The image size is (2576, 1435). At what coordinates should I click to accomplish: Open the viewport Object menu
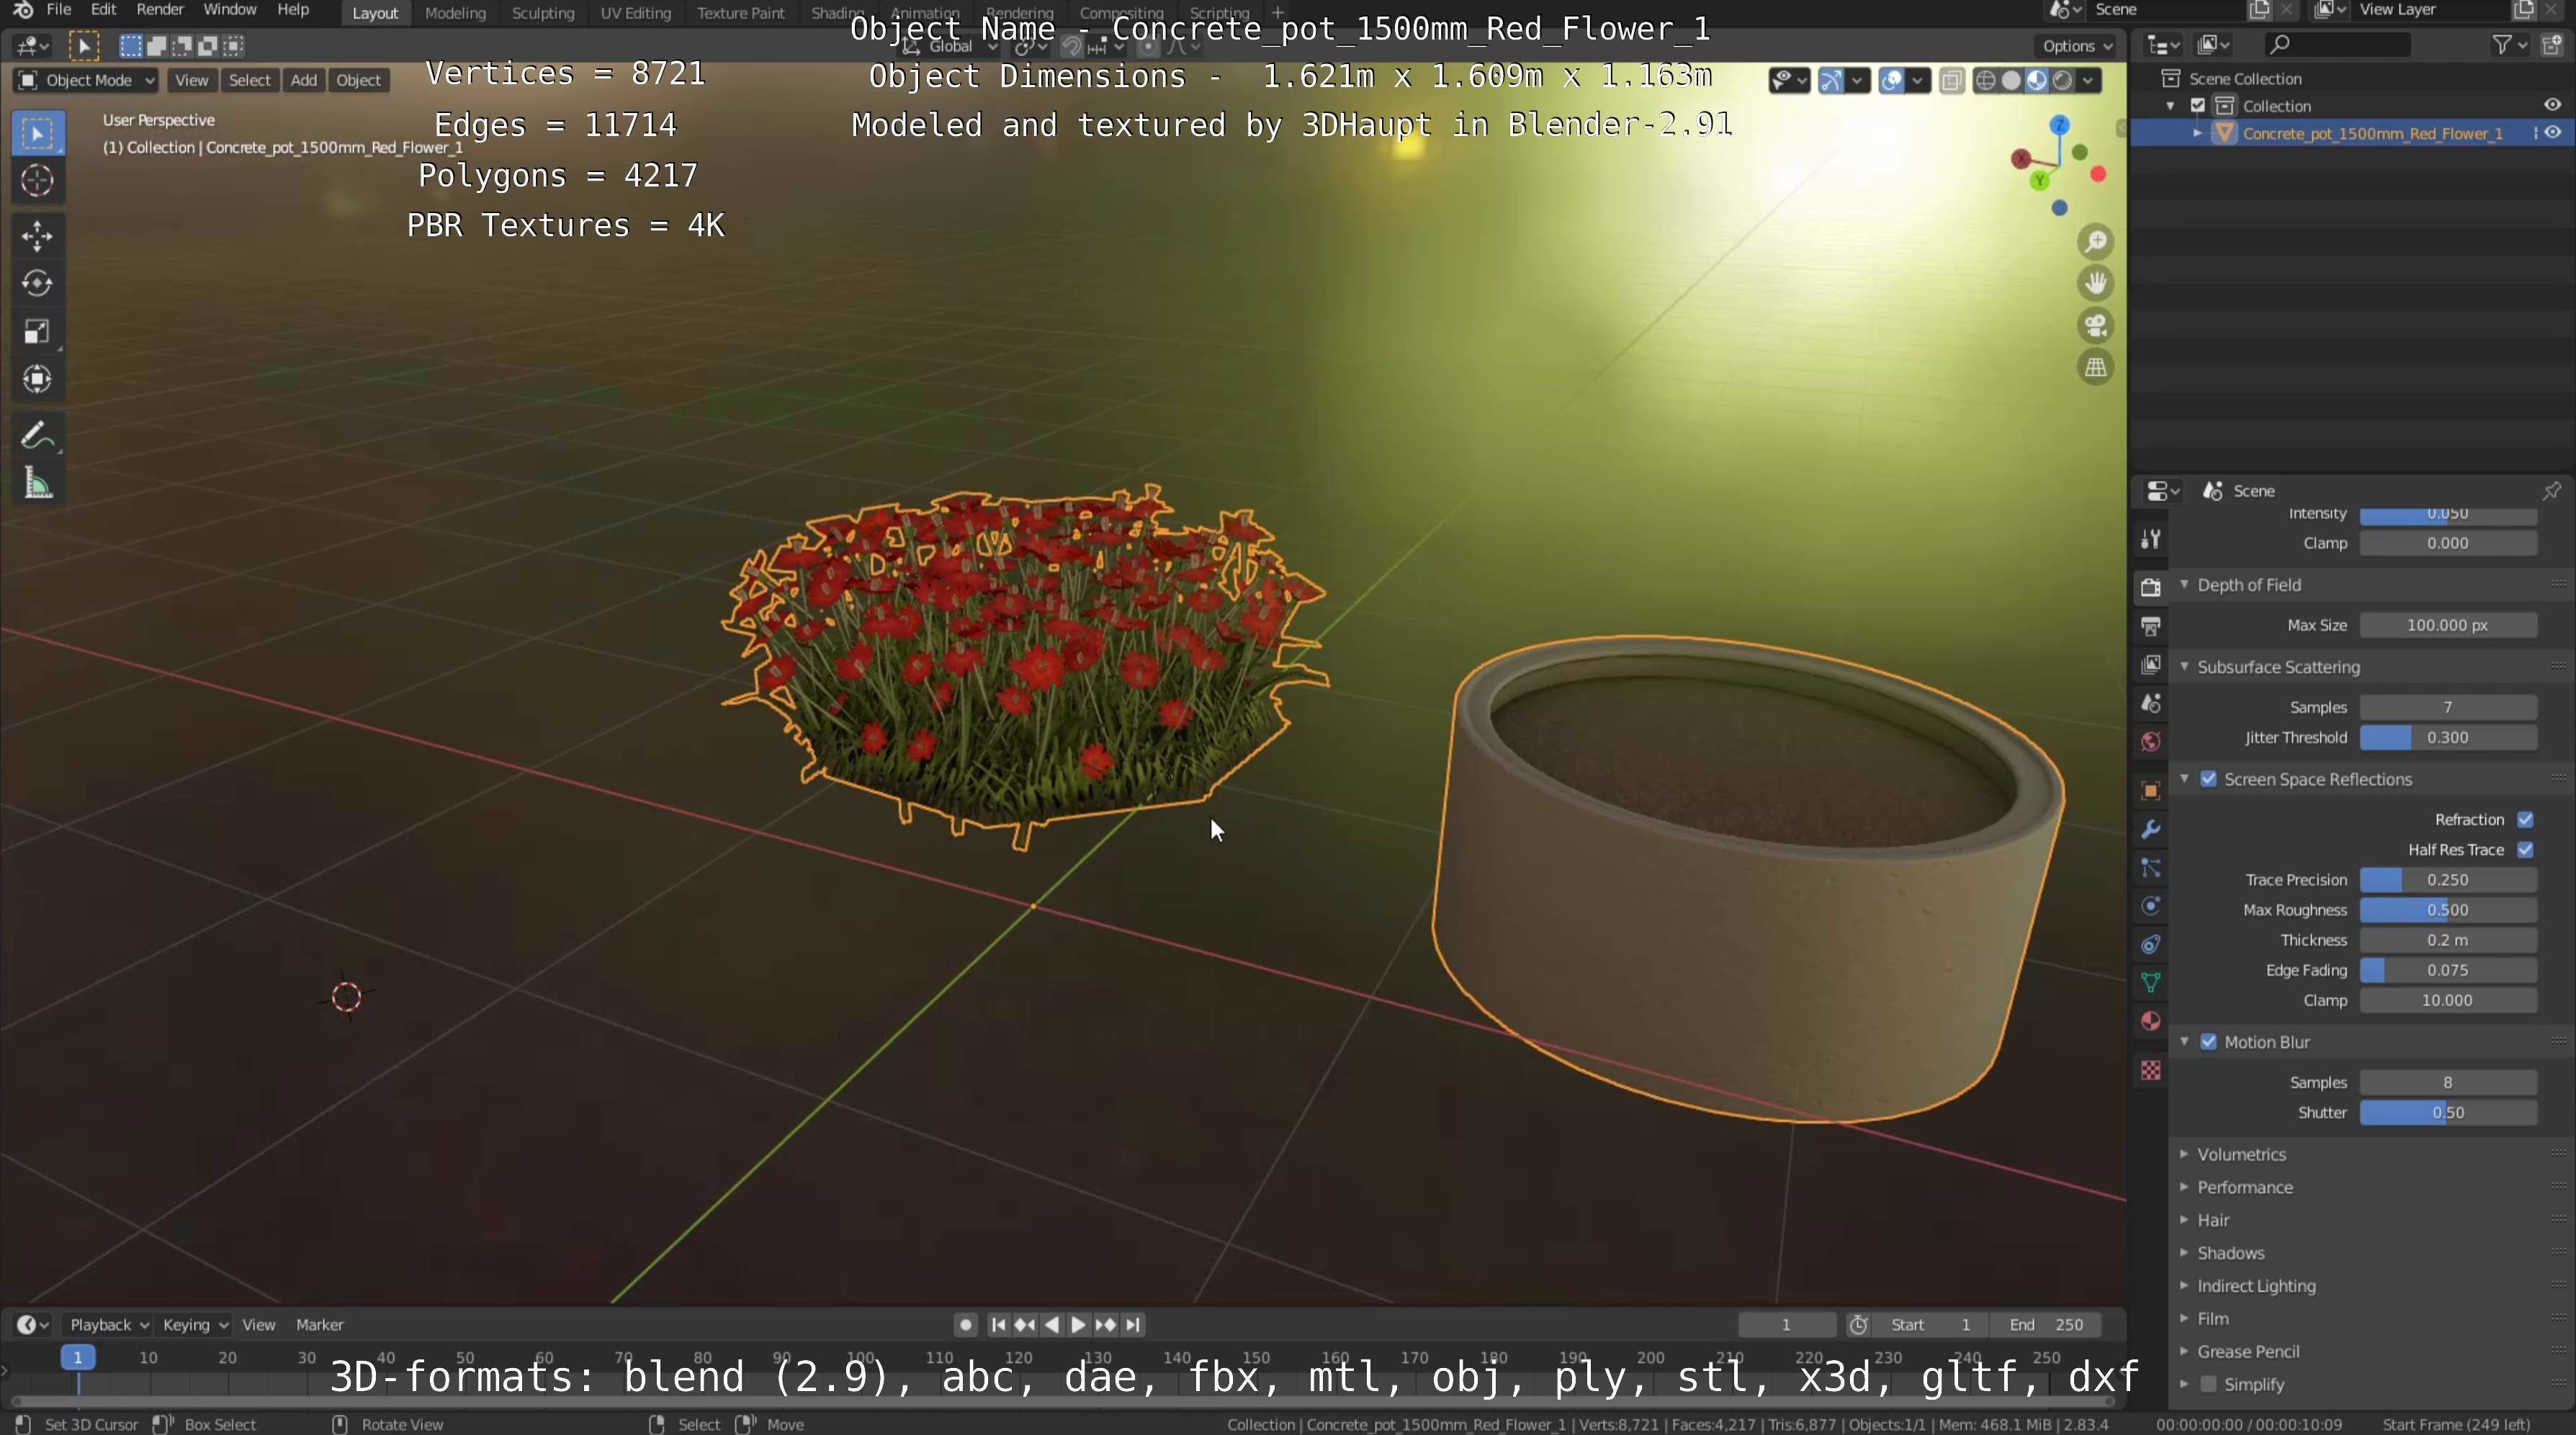pos(358,81)
